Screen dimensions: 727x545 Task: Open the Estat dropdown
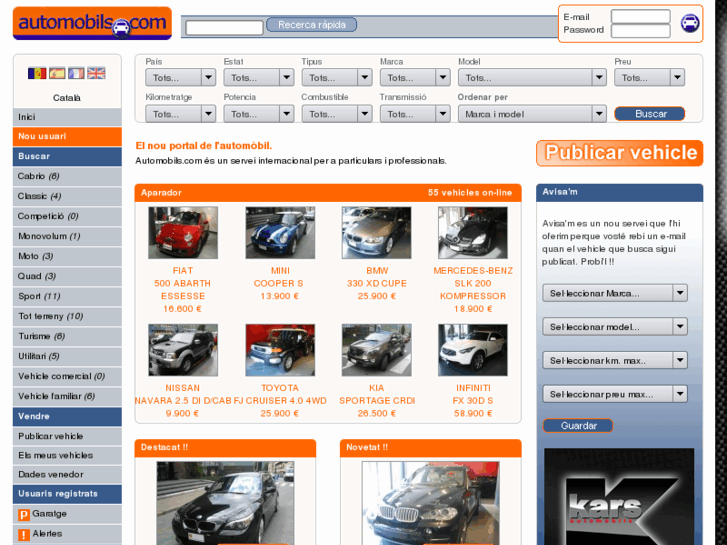[x=259, y=77]
